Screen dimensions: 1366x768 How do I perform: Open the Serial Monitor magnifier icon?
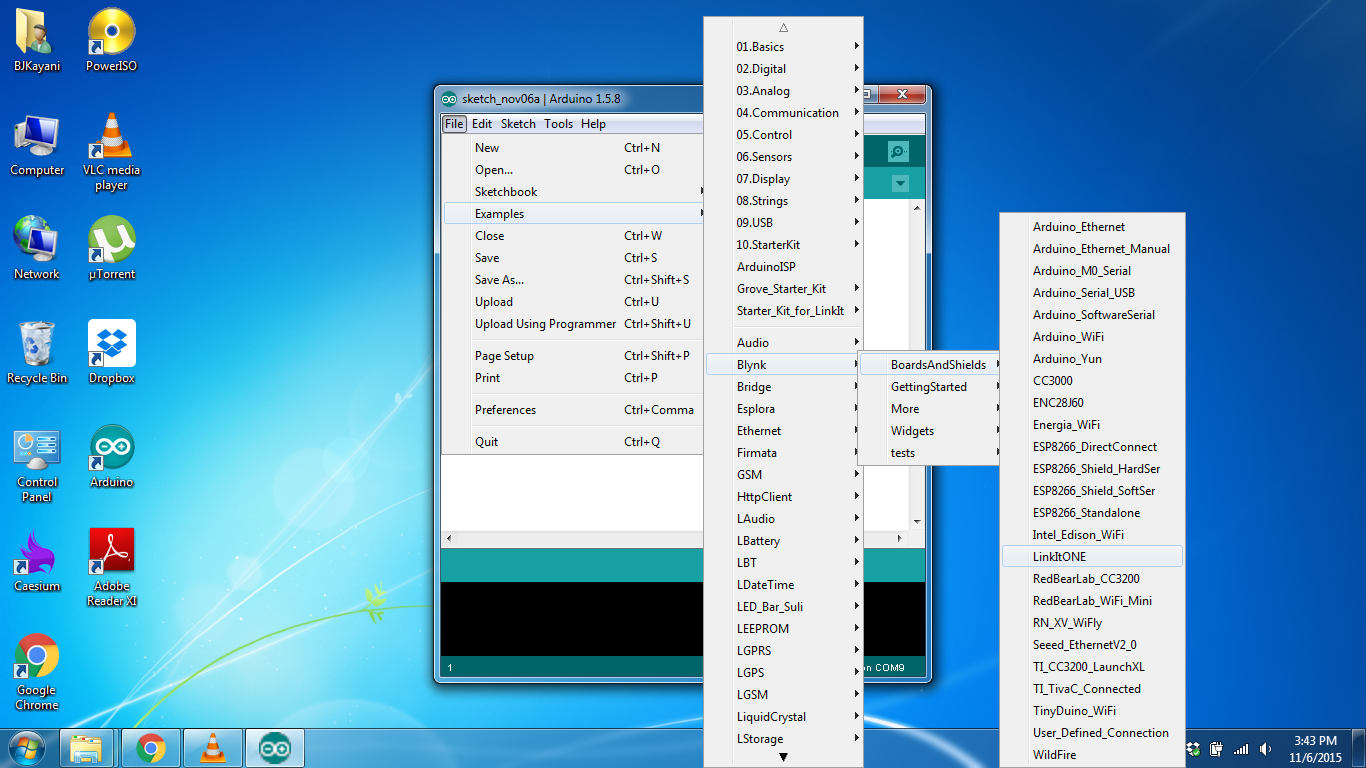898,152
